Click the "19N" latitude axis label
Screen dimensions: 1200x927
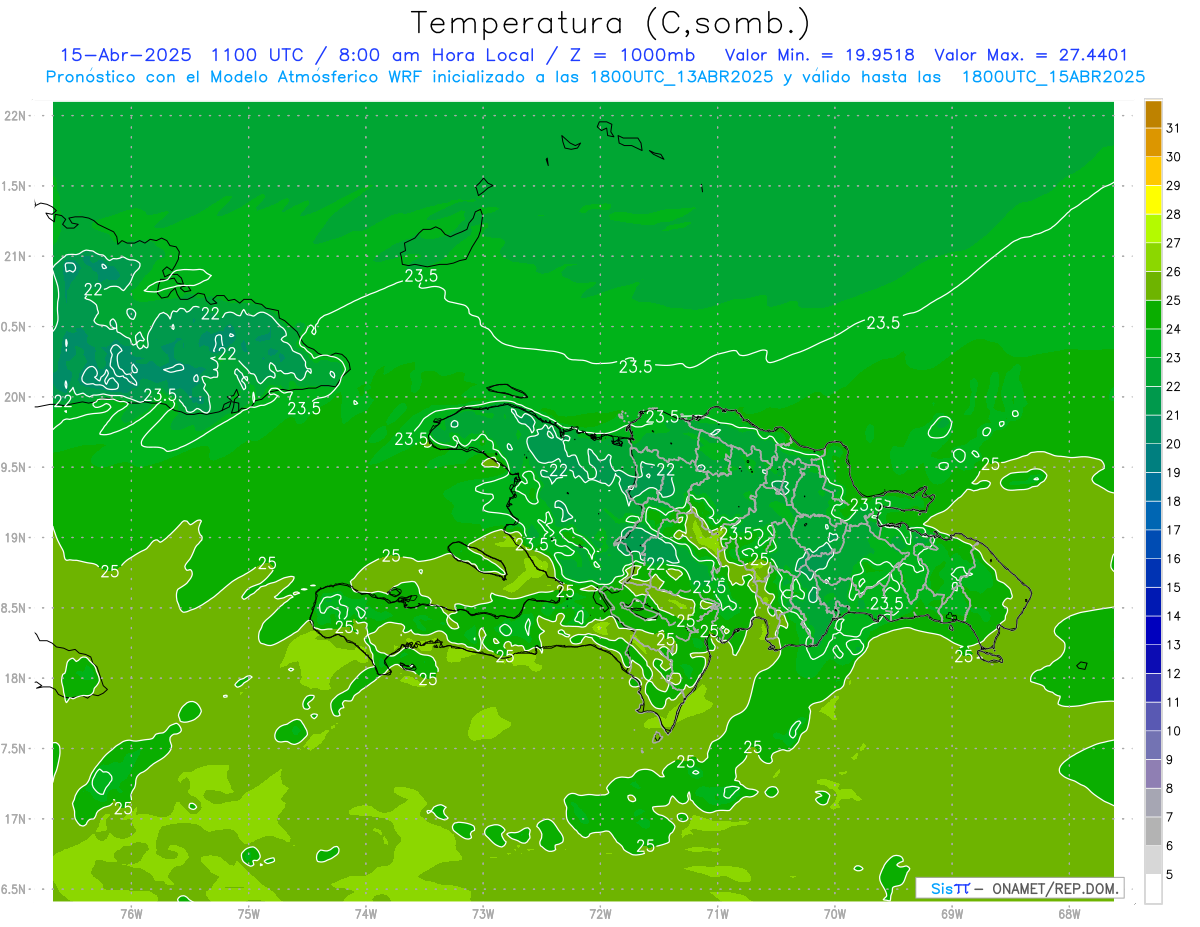(x=17, y=538)
